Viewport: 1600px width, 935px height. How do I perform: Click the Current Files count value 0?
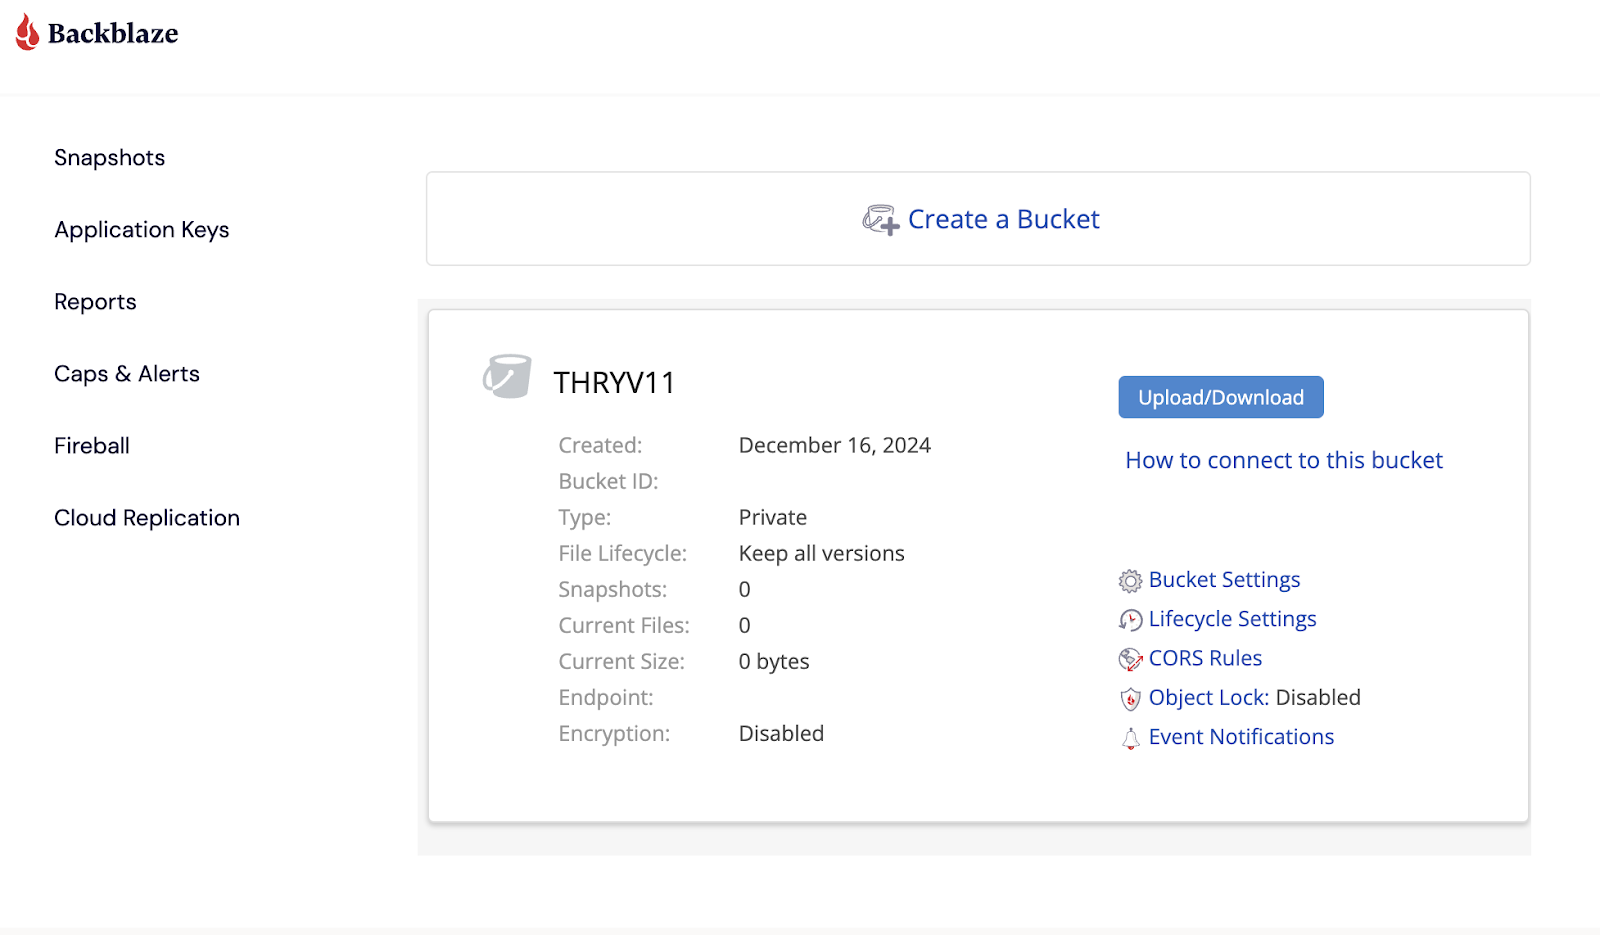745,625
